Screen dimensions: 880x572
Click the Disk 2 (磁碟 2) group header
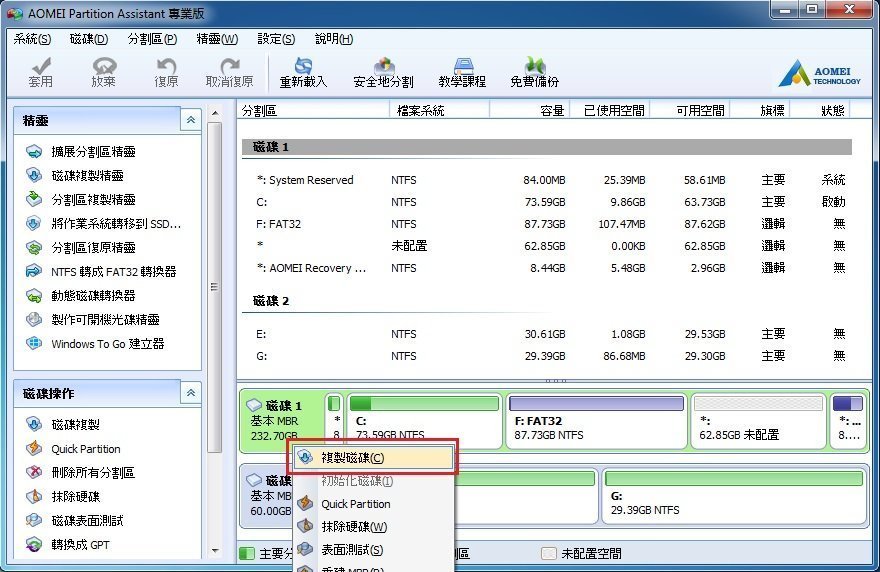point(547,301)
